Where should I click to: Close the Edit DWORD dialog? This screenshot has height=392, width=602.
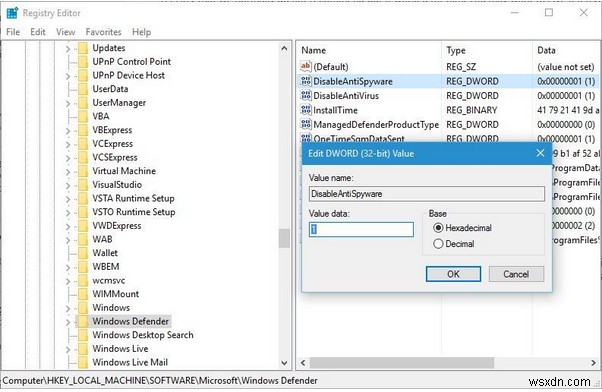tap(540, 153)
